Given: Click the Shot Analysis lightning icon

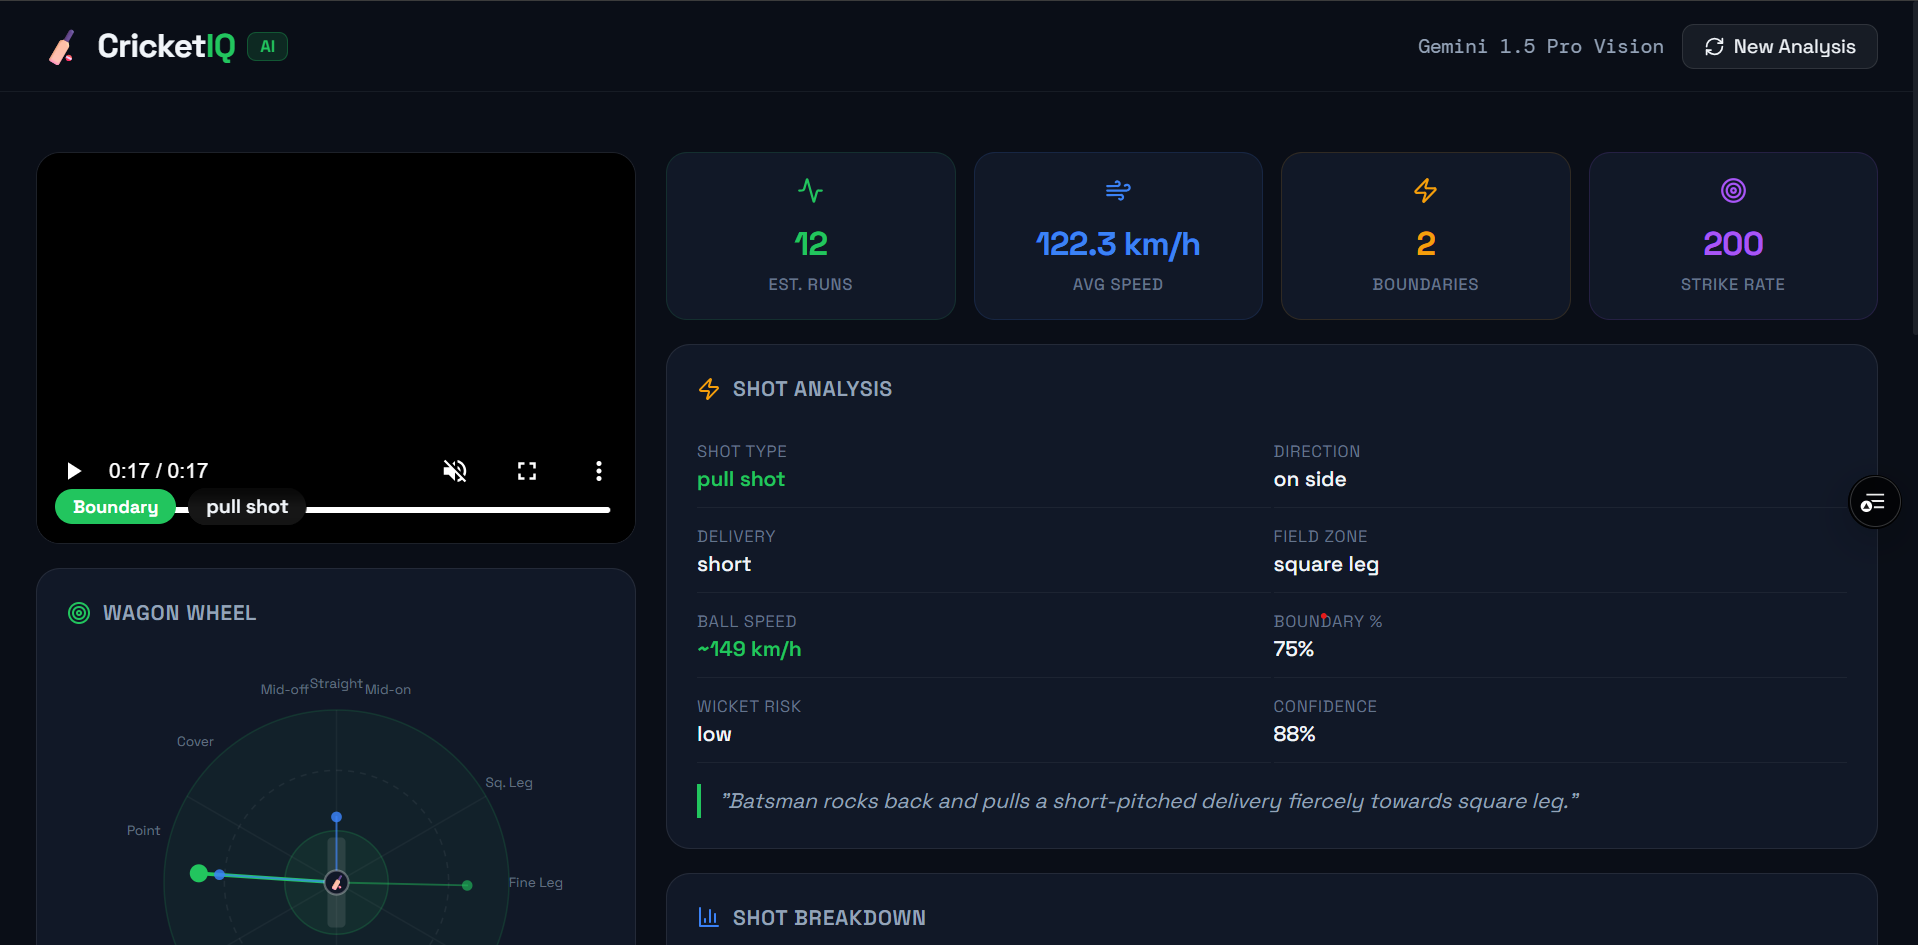Looking at the screenshot, I should pyautogui.click(x=709, y=389).
